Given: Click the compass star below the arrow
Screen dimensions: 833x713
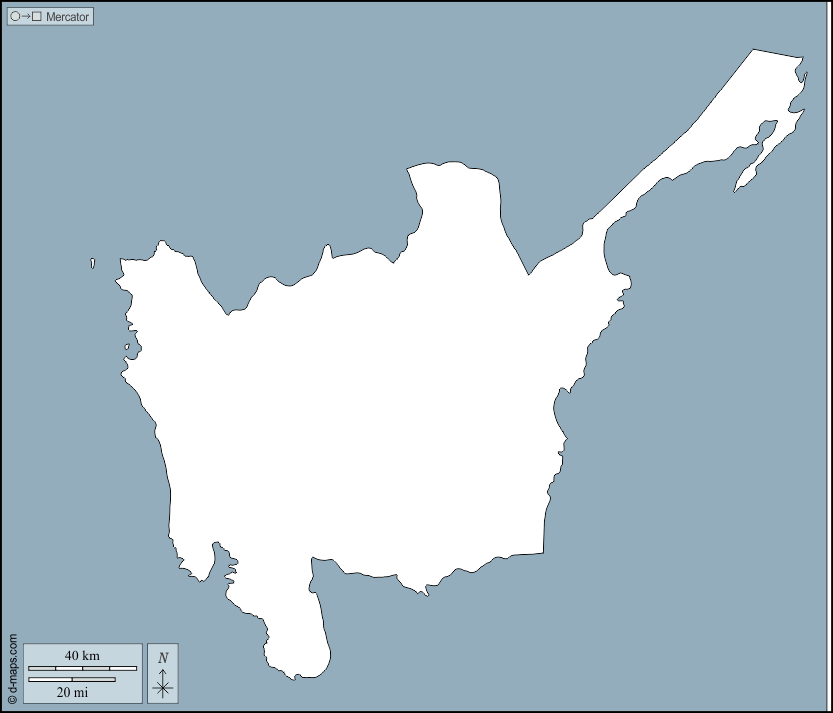Looking at the screenshot, I should 162,687.
